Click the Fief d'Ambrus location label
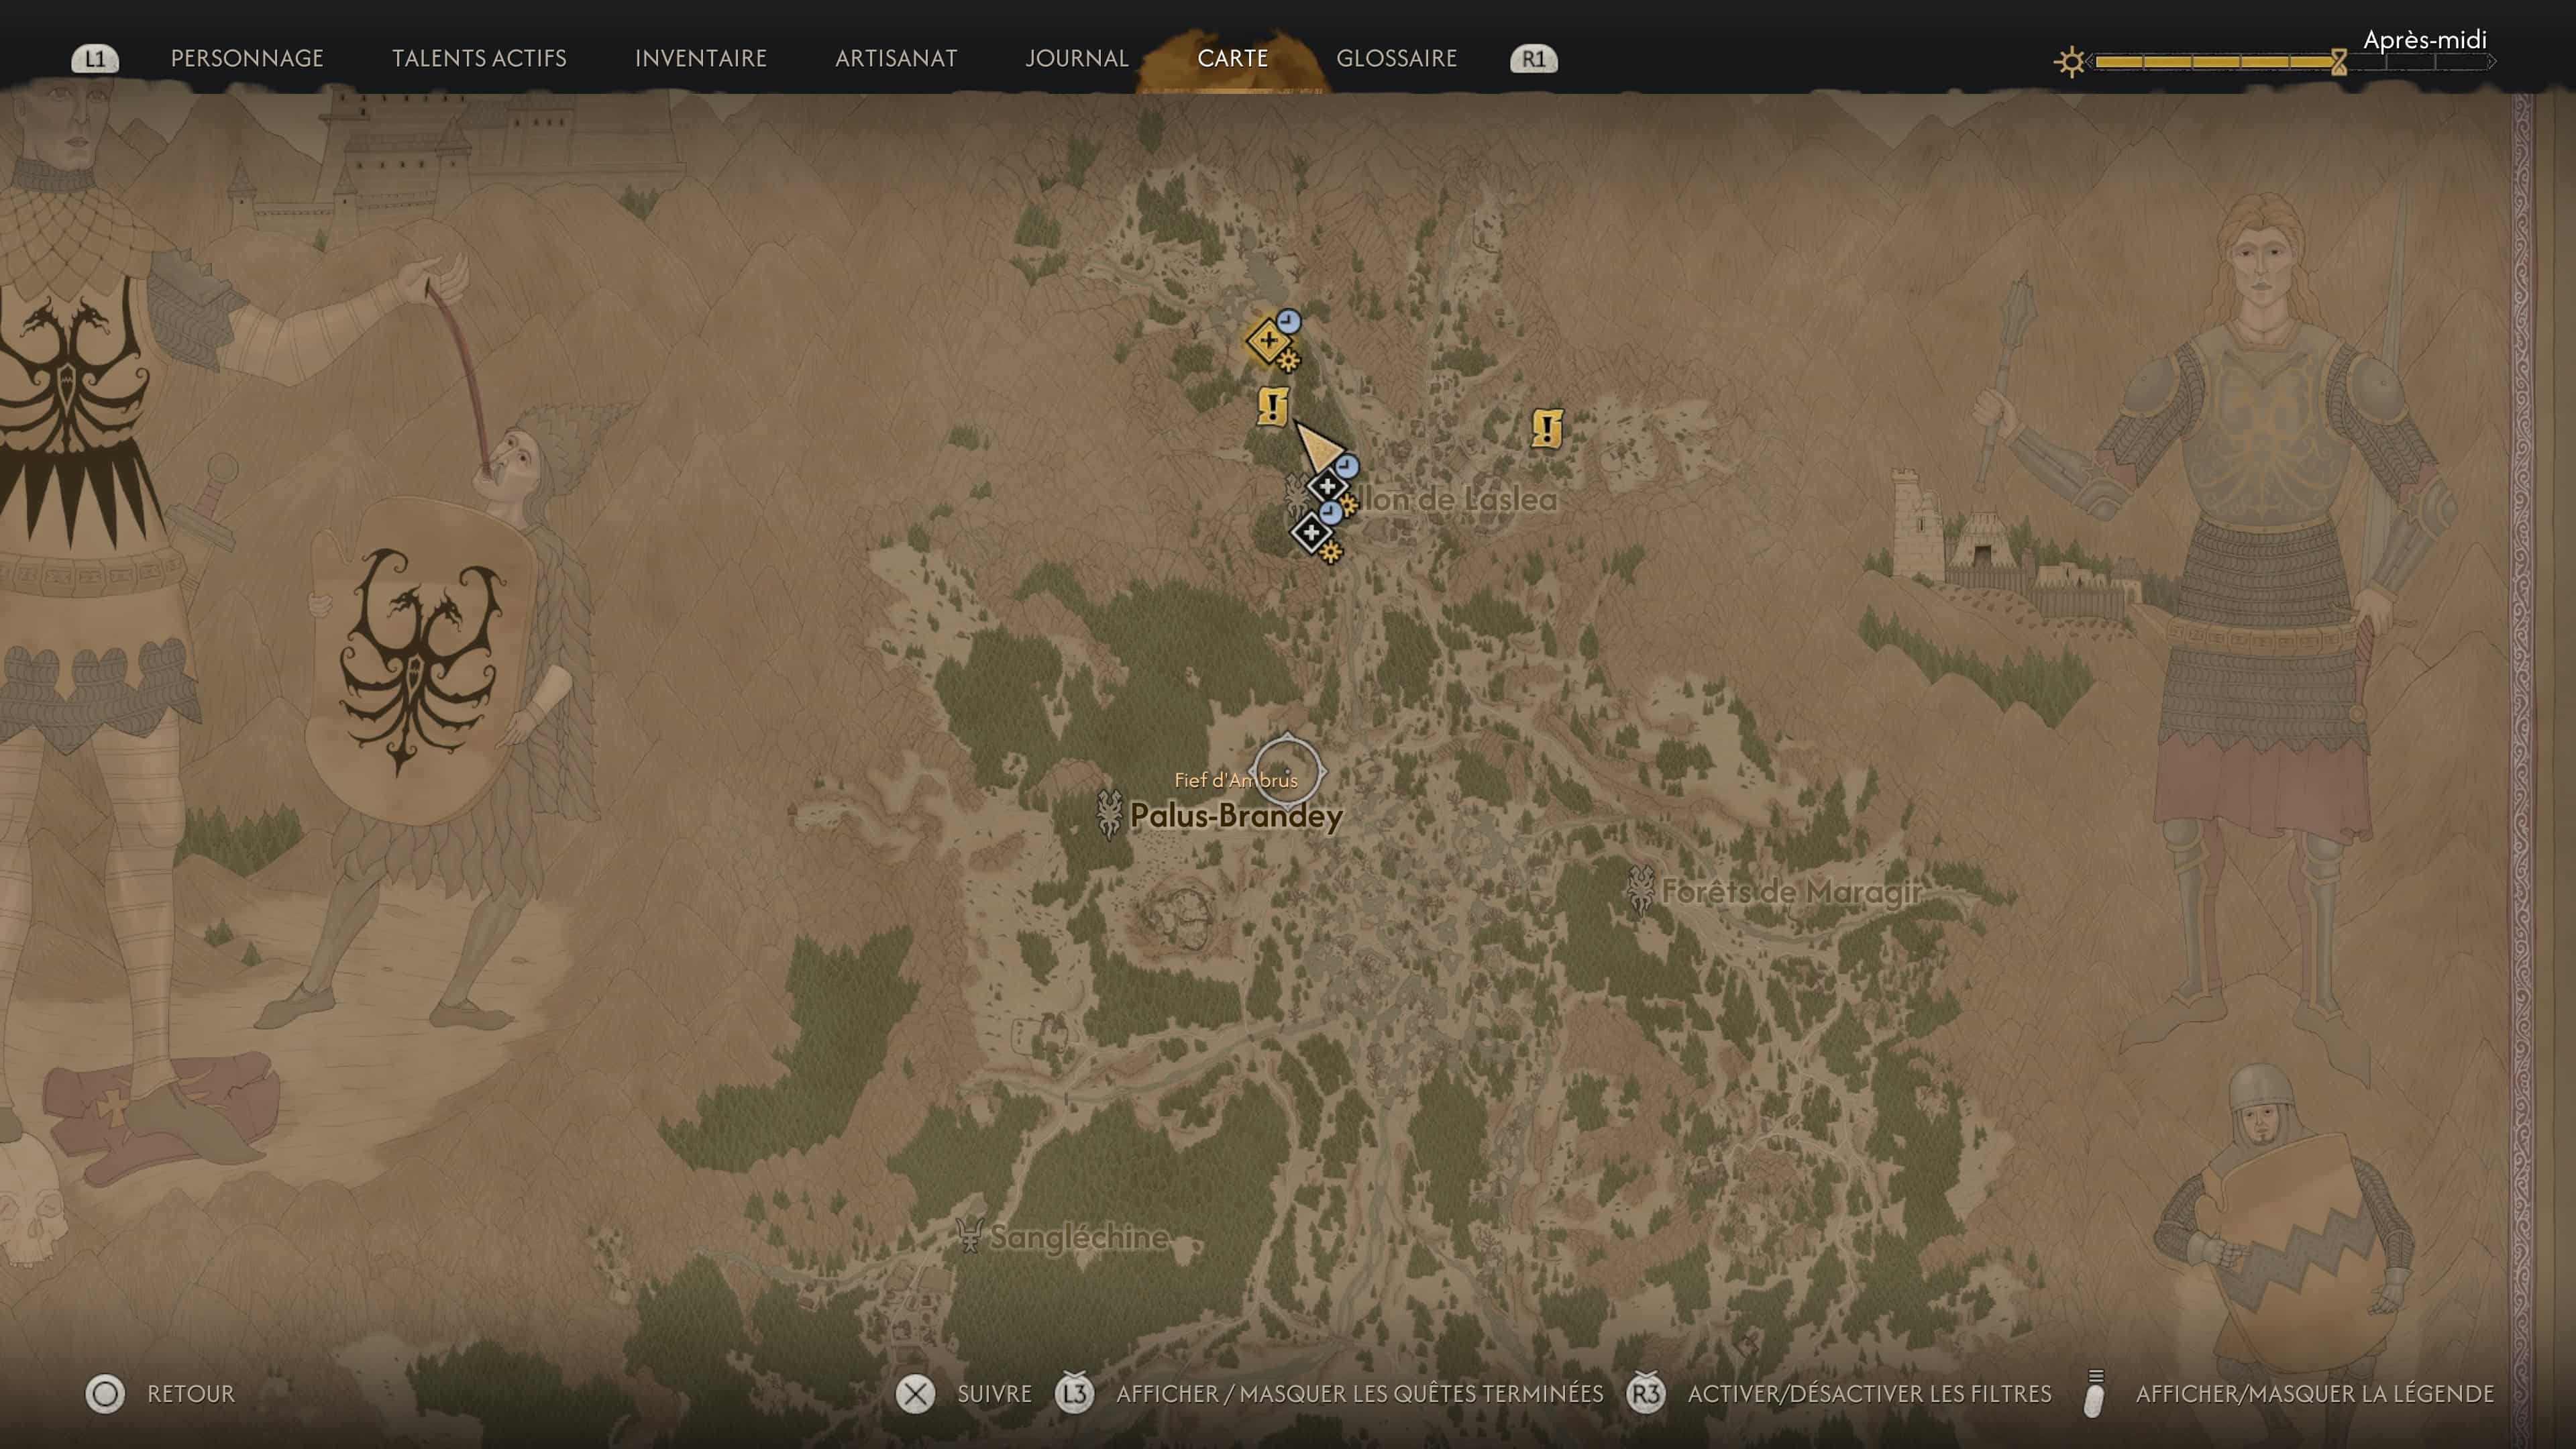Viewport: 2576px width, 1449px height. (1236, 780)
